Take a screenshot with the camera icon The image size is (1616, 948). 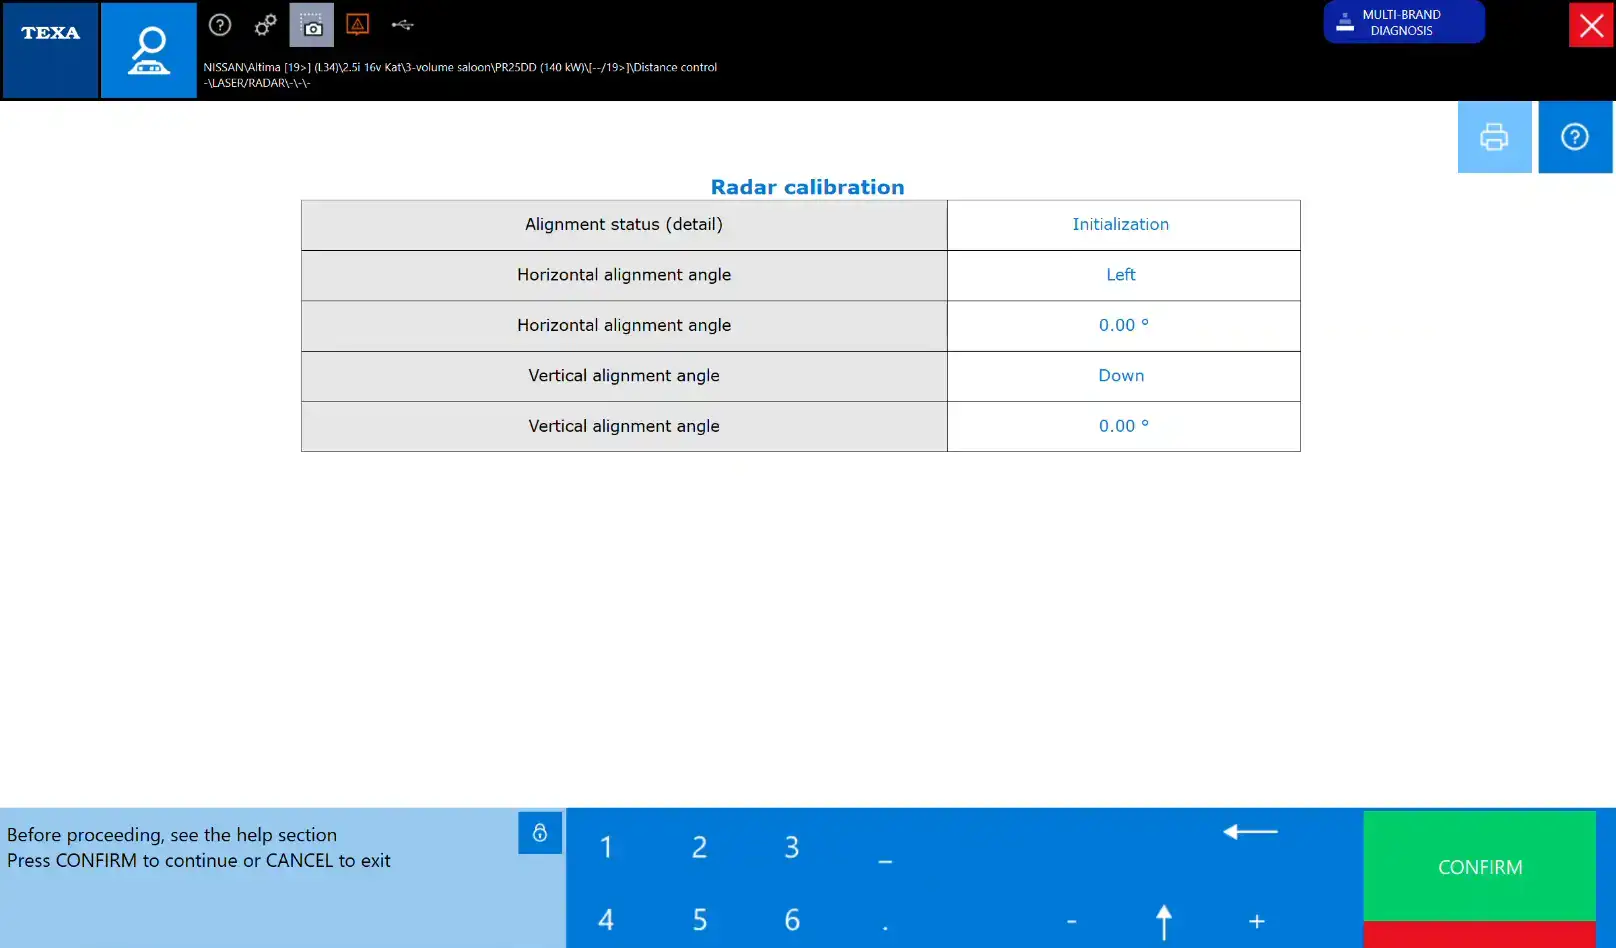tap(312, 25)
